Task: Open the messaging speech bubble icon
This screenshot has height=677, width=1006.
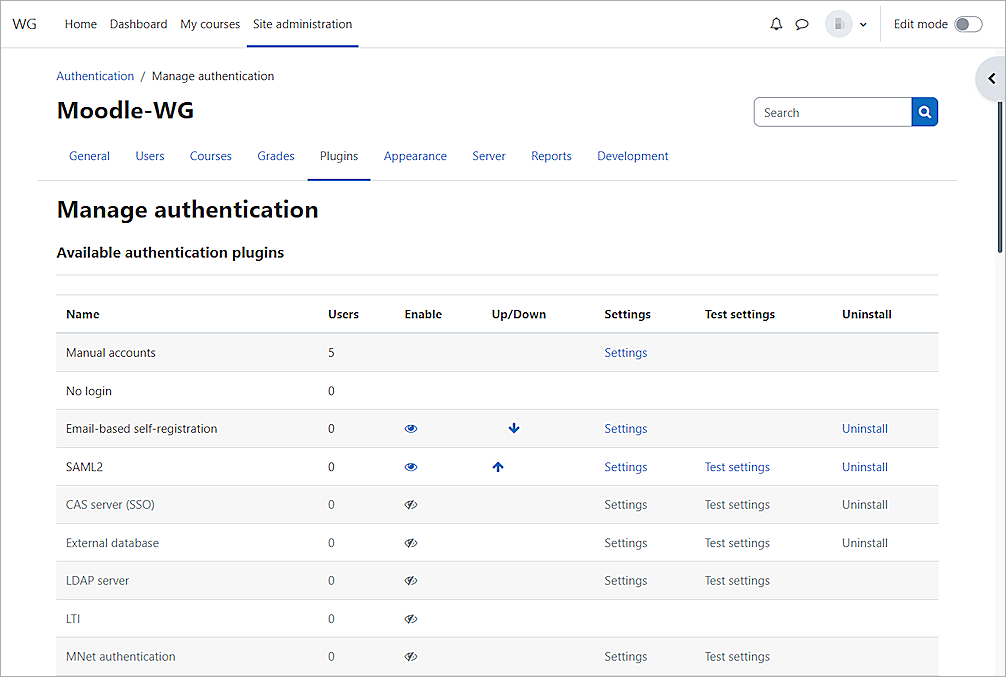Action: click(x=802, y=23)
